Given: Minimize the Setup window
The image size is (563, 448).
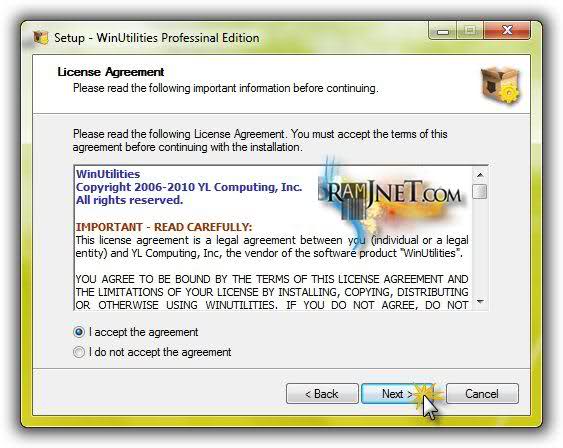Looking at the screenshot, I should pos(443,31).
